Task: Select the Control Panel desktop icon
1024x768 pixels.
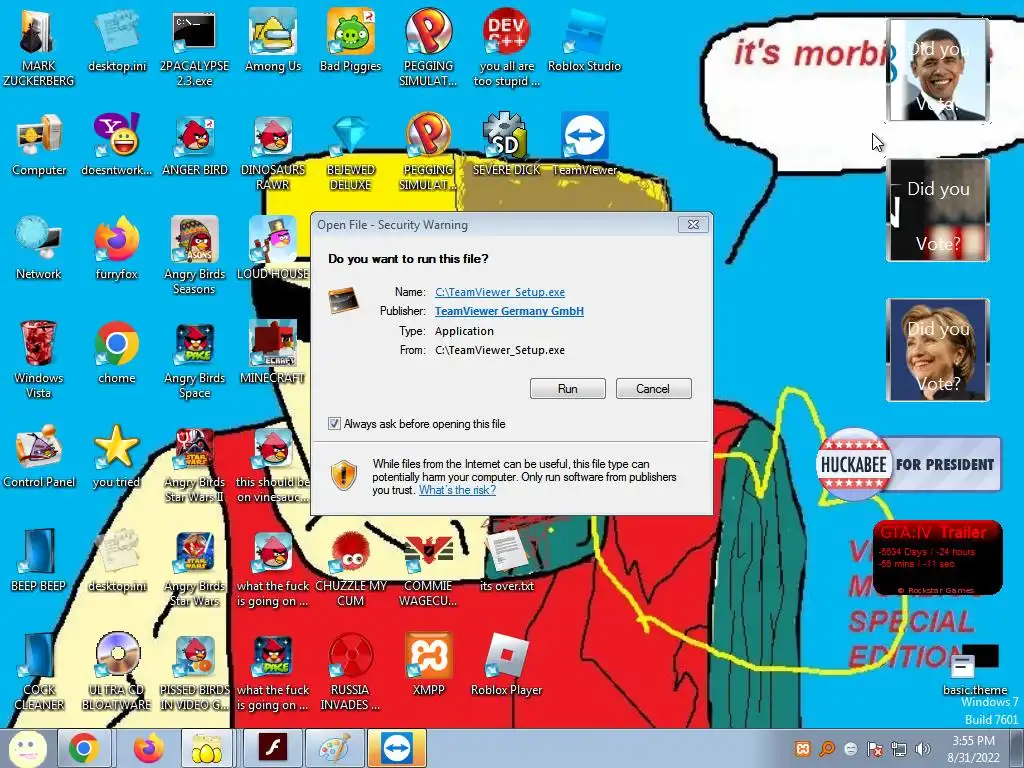Action: pyautogui.click(x=39, y=456)
